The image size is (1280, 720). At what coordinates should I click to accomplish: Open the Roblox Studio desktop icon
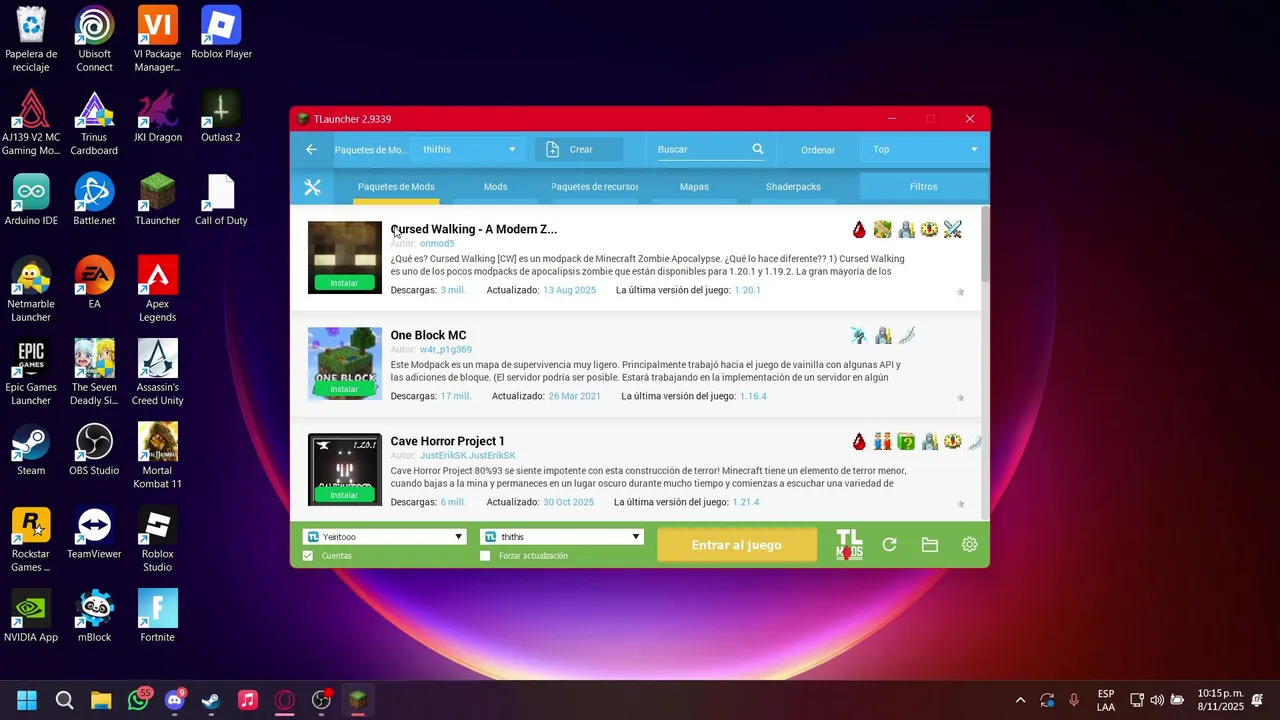tap(157, 540)
